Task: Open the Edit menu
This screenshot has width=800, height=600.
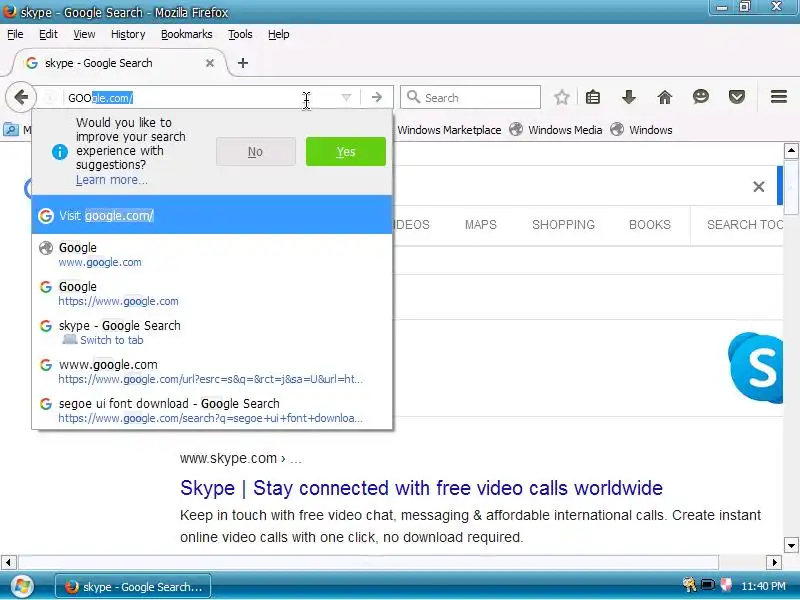Action: (x=48, y=34)
